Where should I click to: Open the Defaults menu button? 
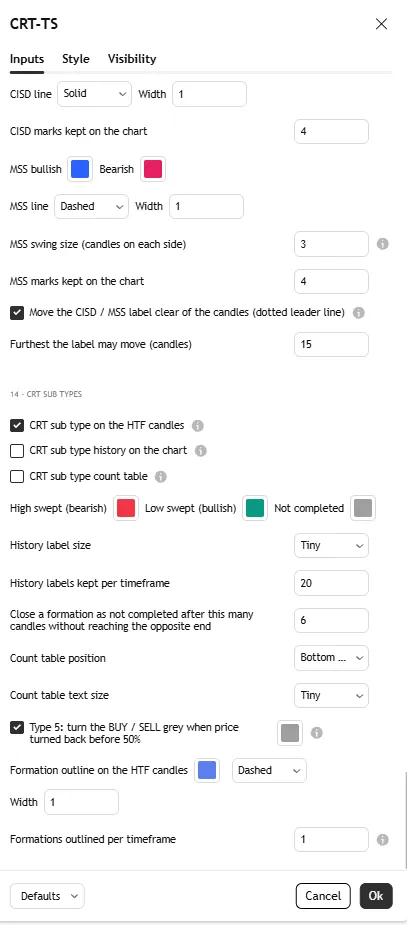47,896
